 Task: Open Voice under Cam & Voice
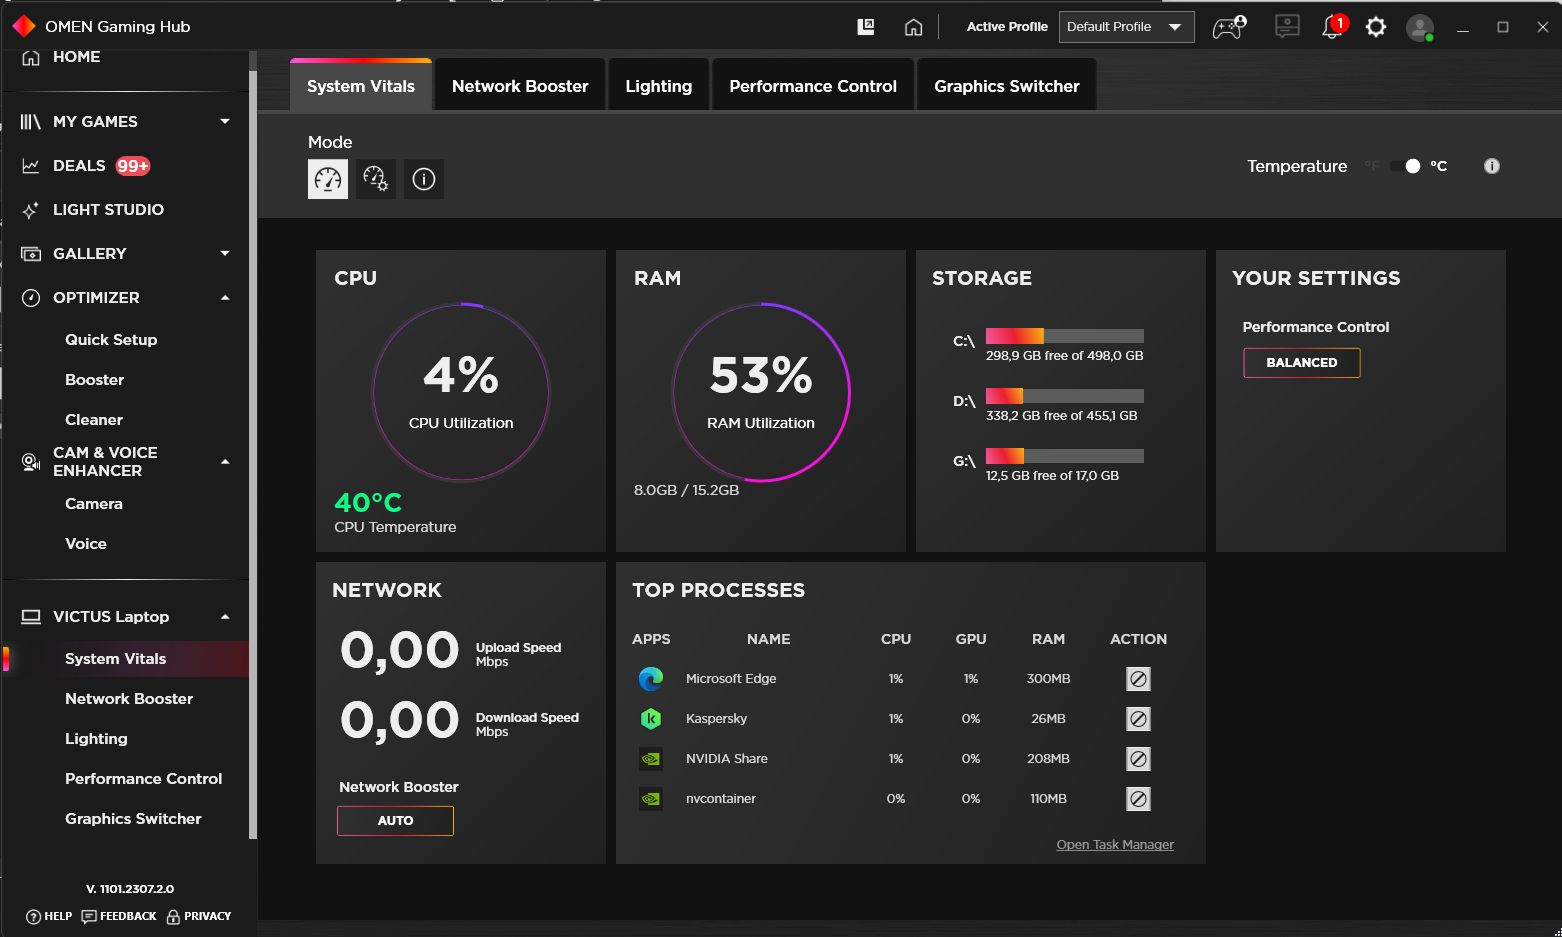point(86,544)
